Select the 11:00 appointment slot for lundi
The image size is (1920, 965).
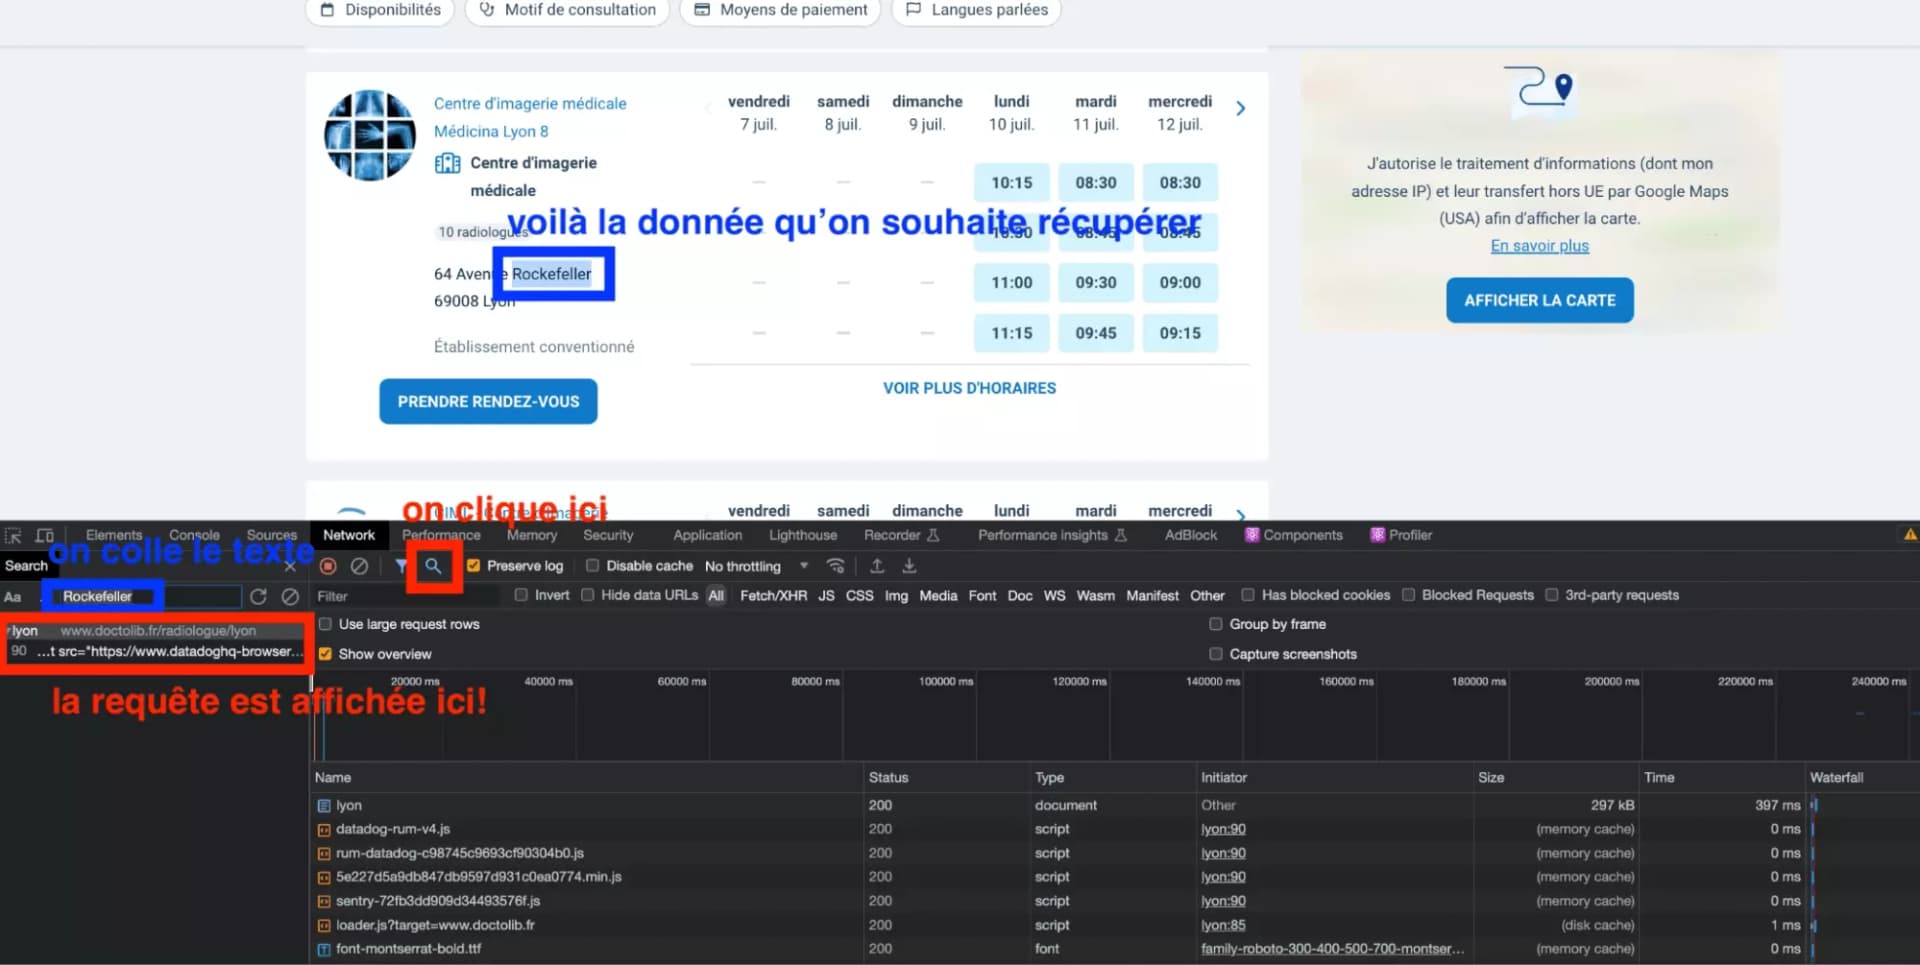(1011, 283)
